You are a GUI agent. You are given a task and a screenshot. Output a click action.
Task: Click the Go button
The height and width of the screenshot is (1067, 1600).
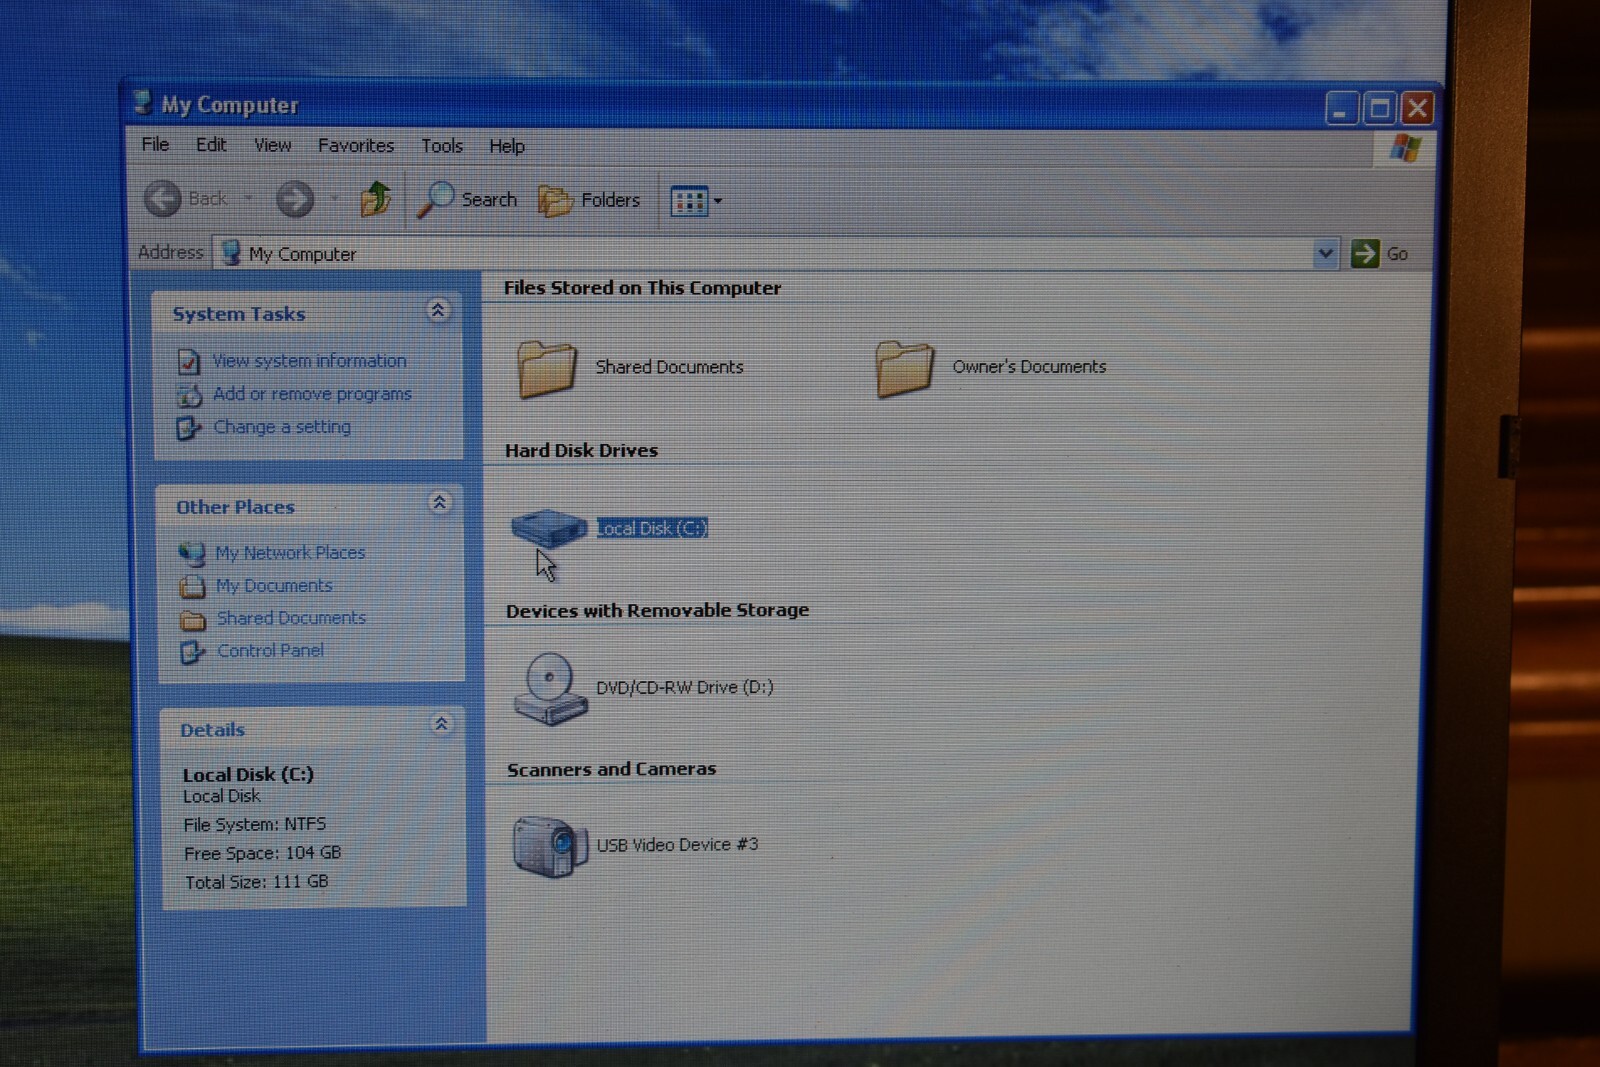coord(1380,253)
